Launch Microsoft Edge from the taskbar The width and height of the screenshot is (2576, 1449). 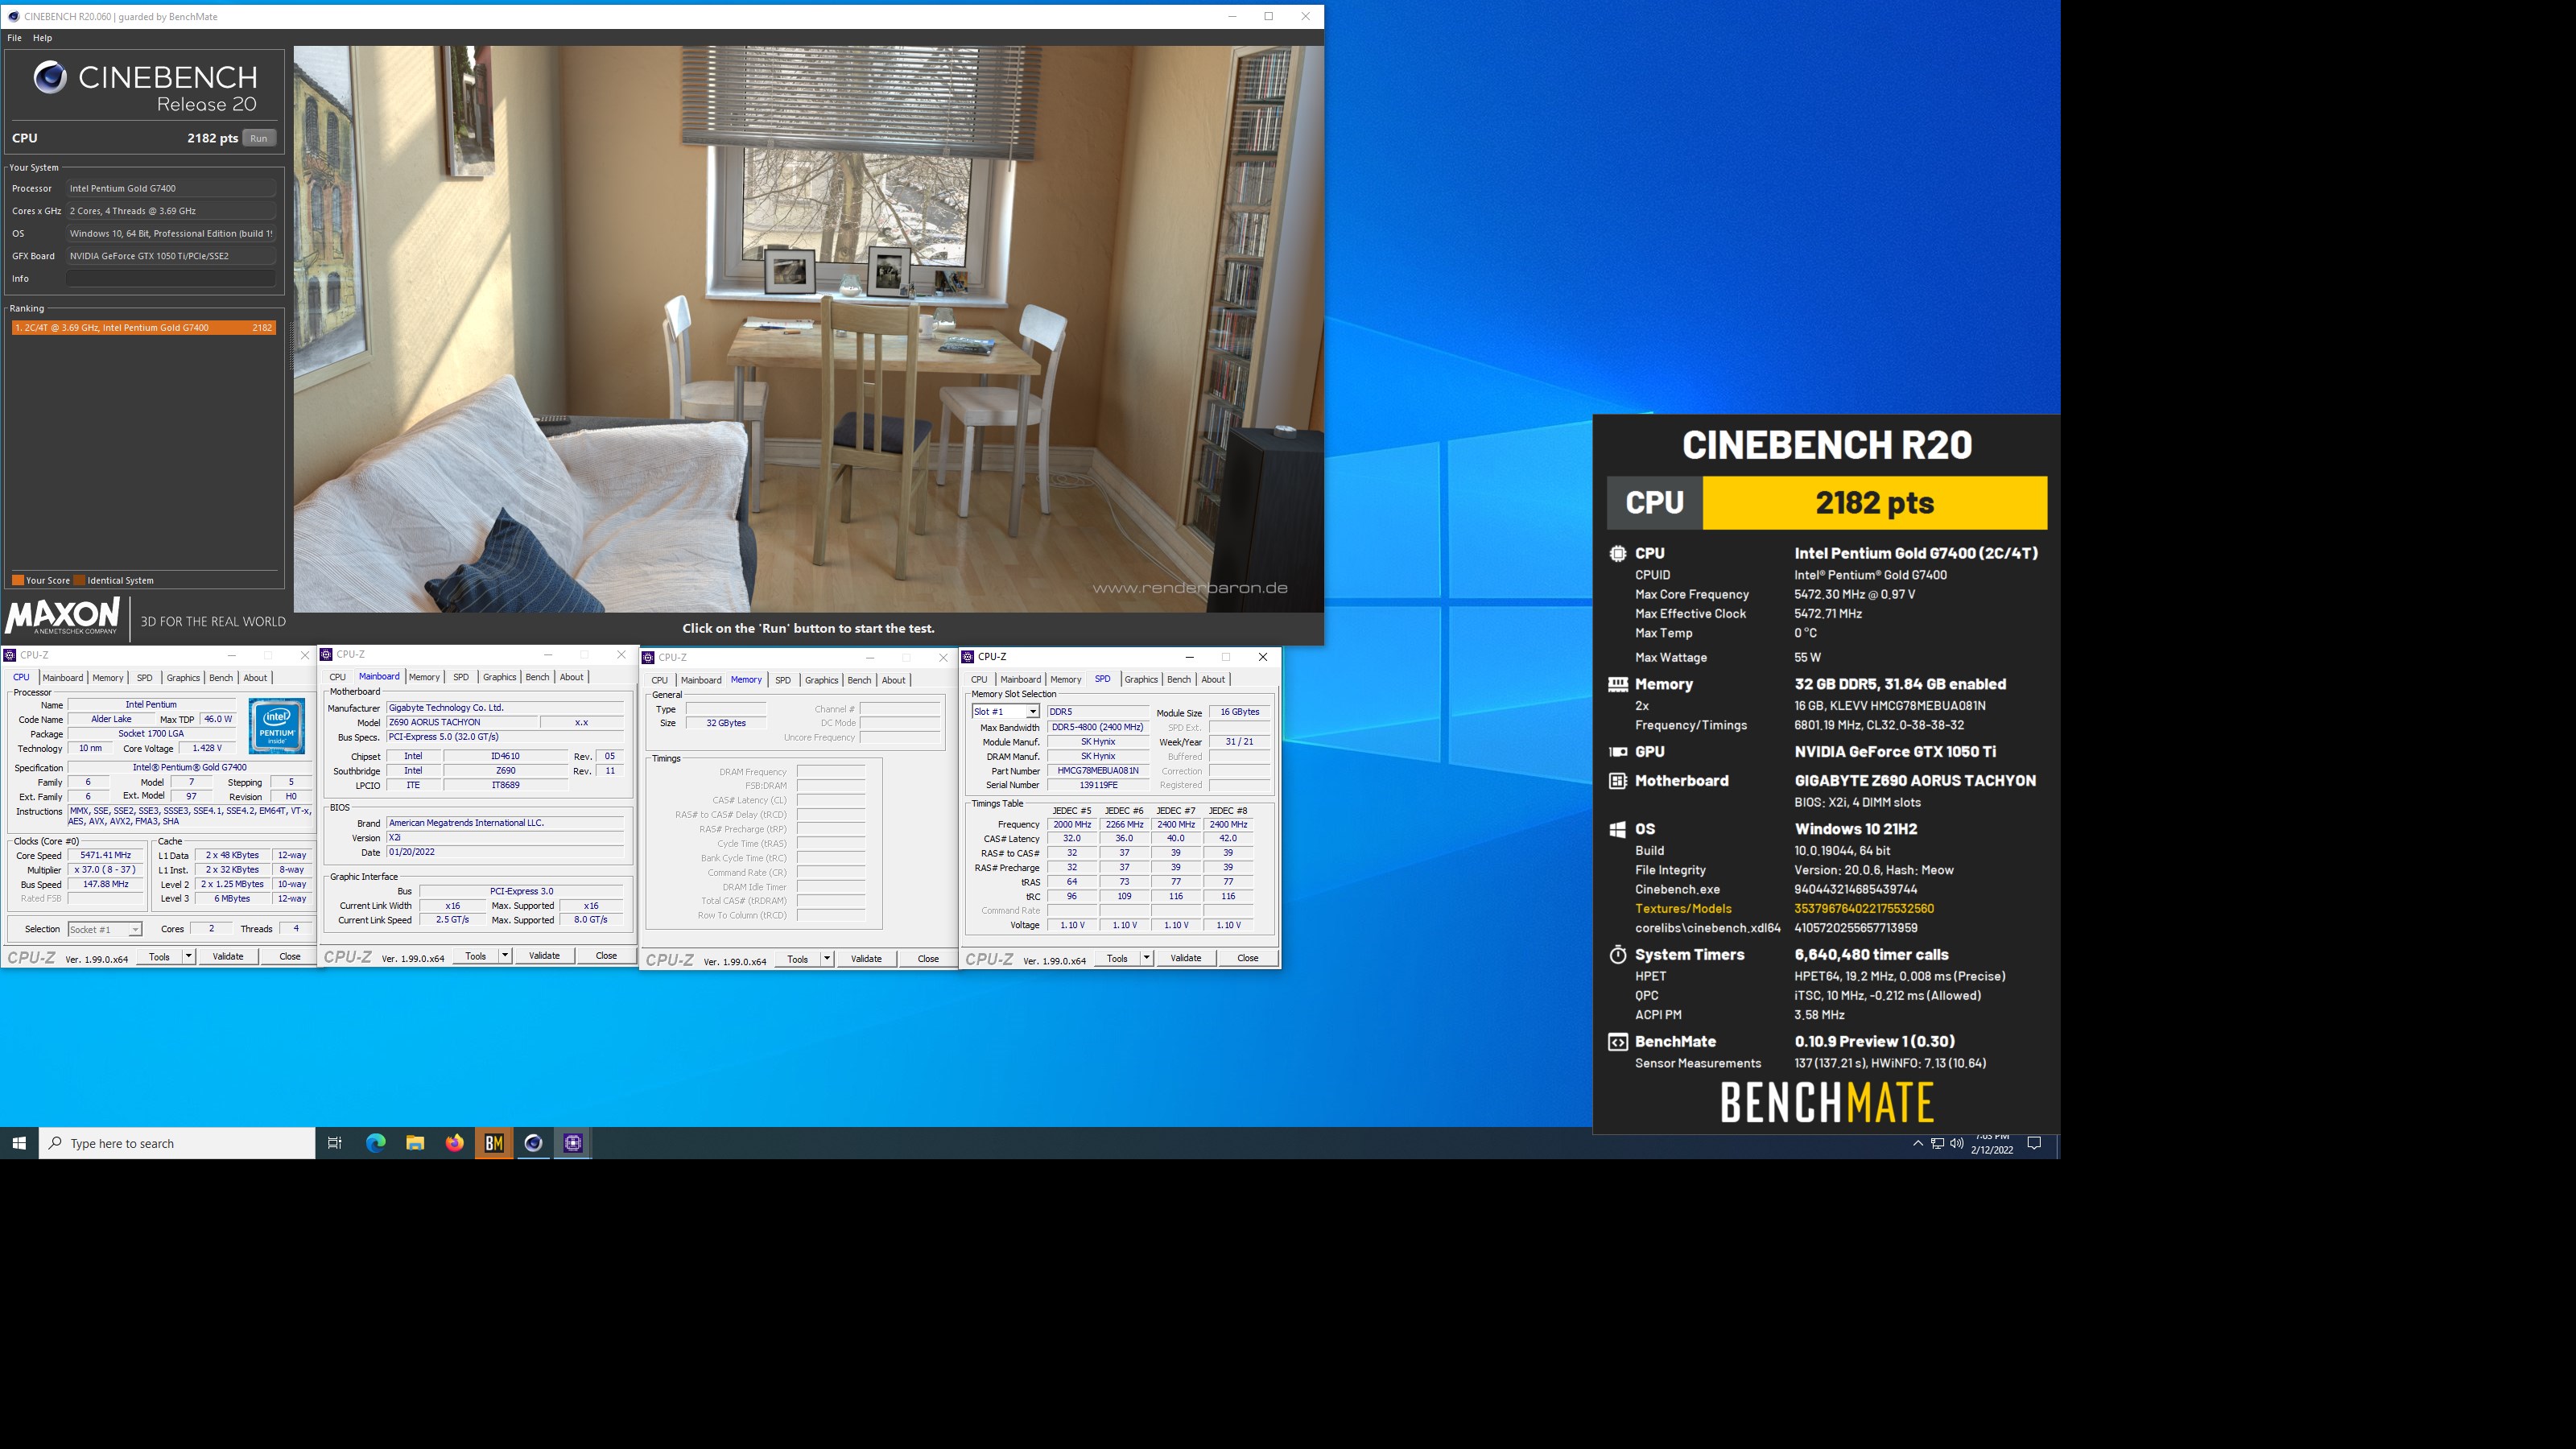pos(375,1143)
